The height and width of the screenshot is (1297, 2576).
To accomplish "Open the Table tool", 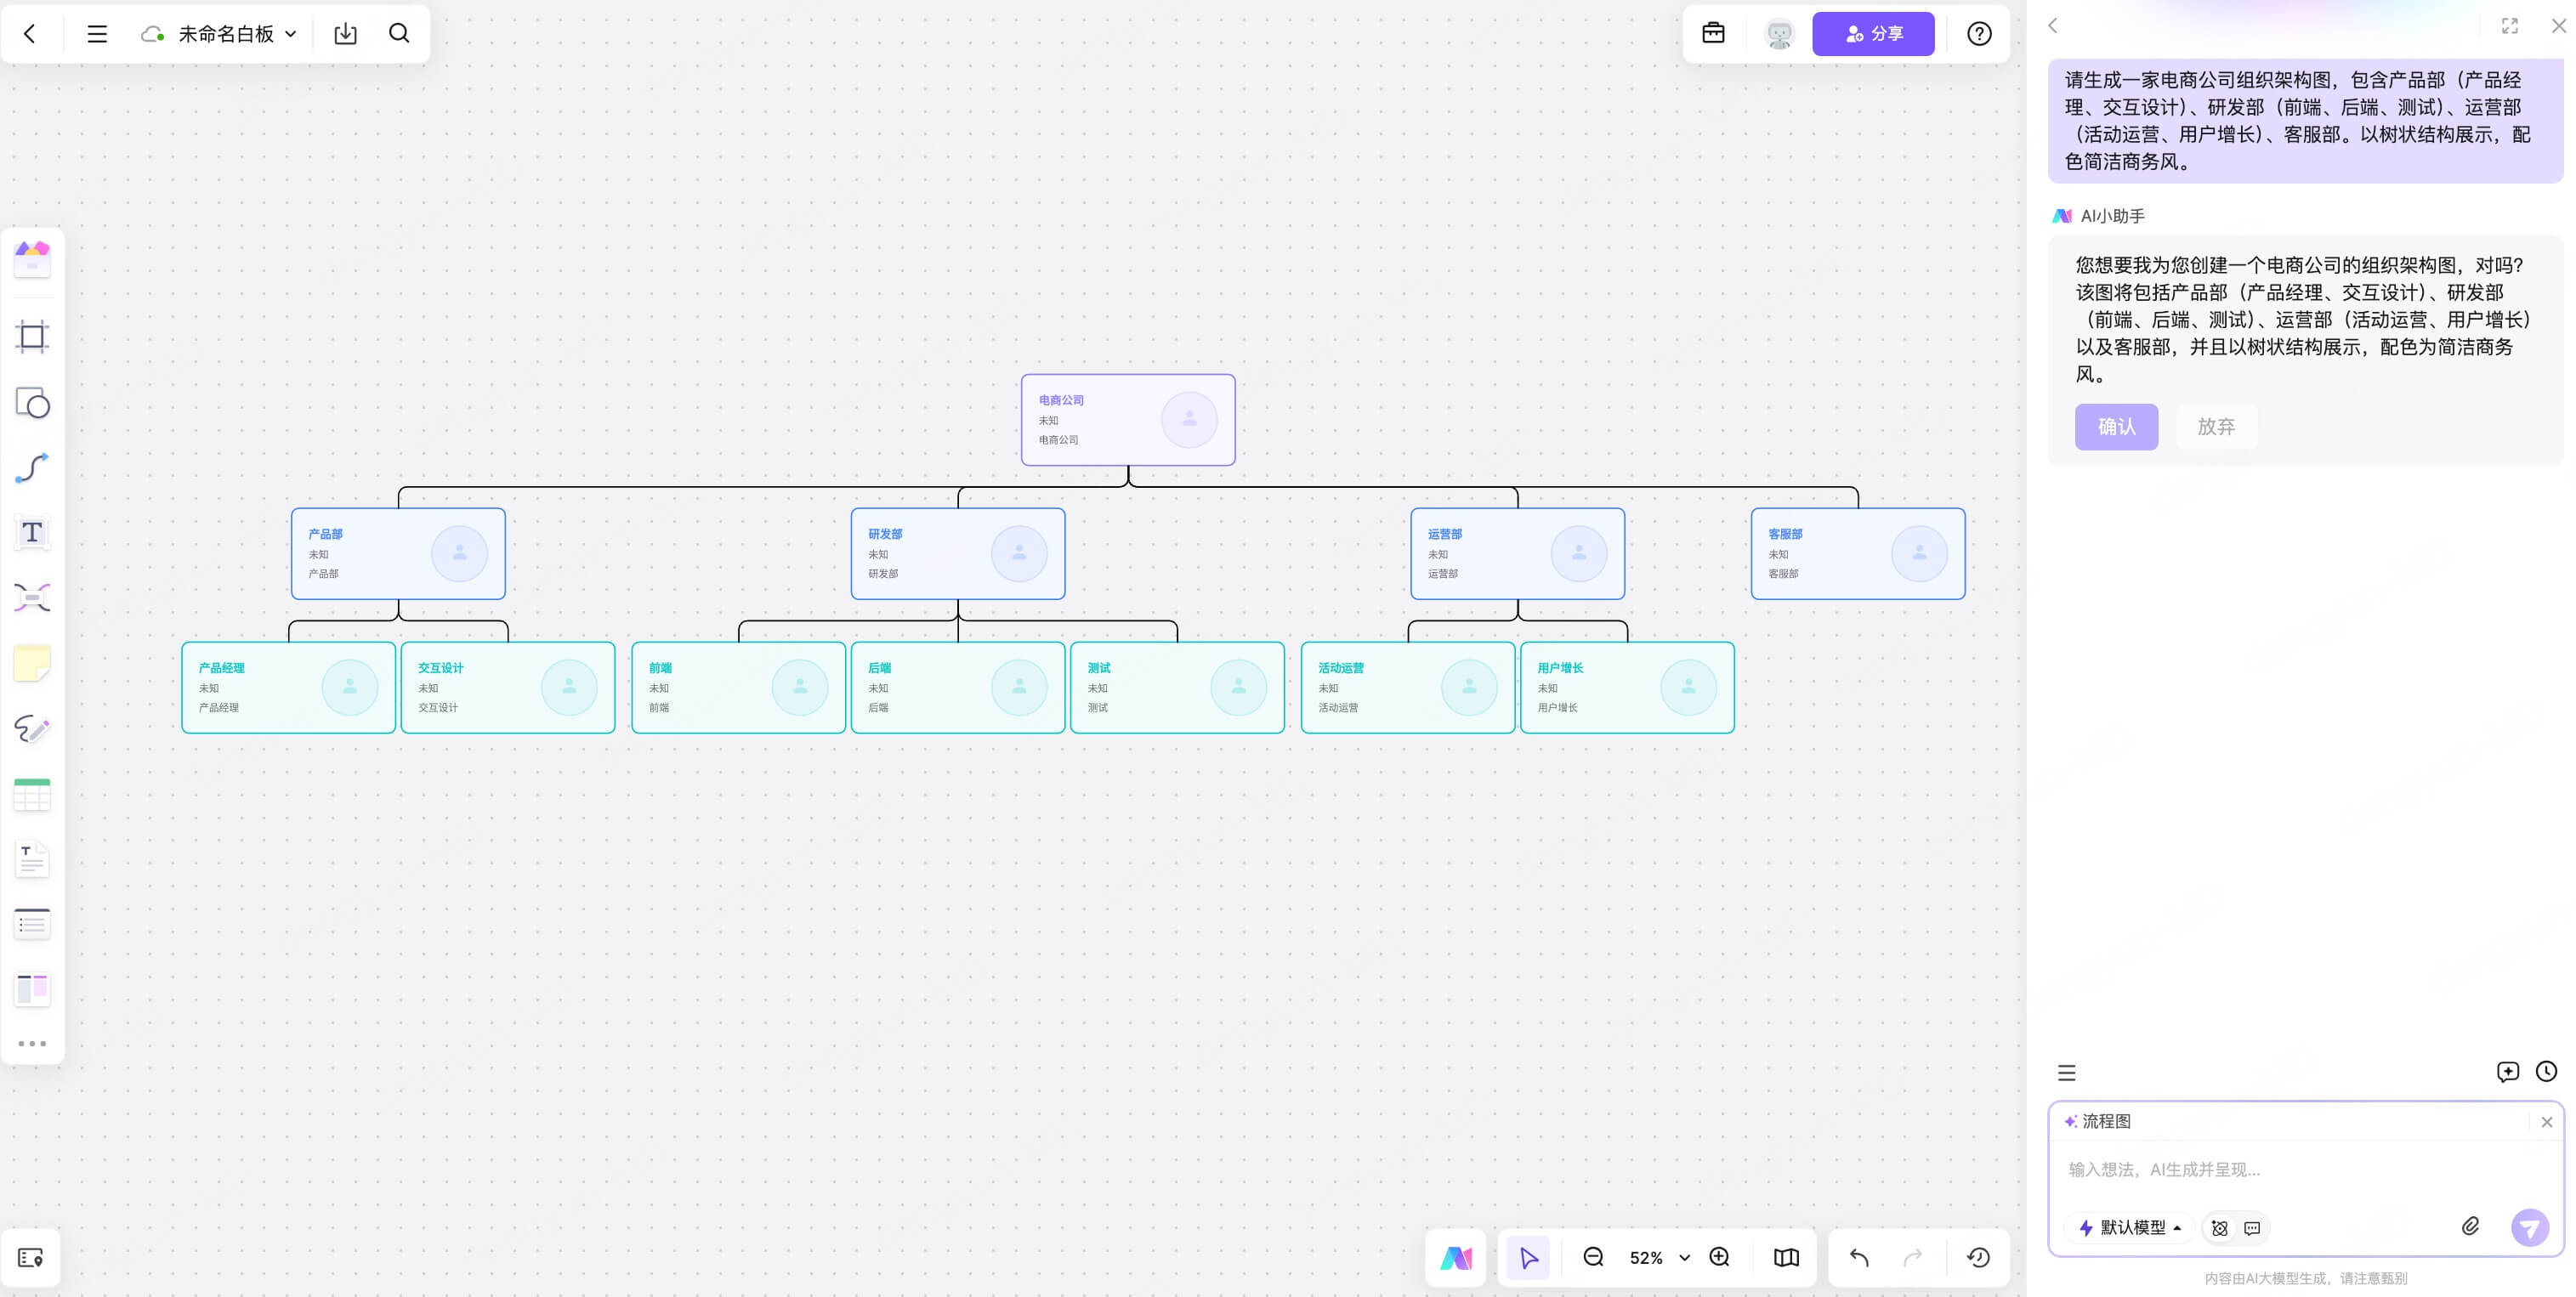I will tap(32, 795).
